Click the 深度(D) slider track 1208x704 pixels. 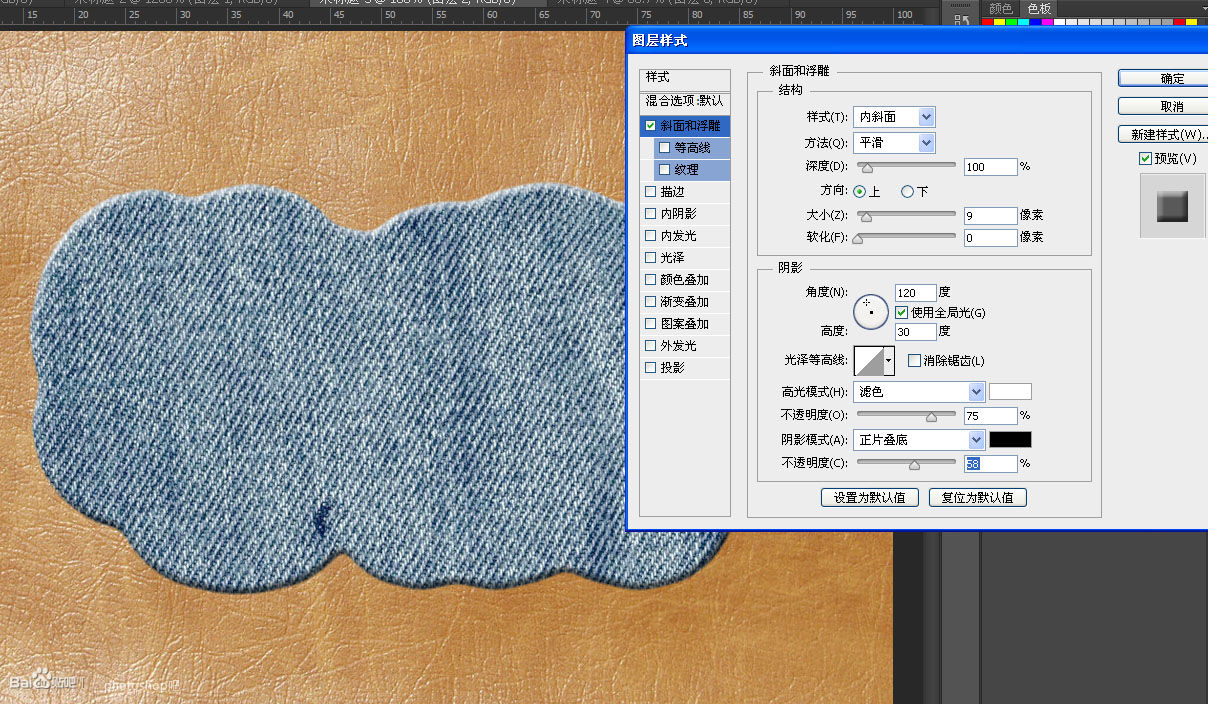click(906, 167)
